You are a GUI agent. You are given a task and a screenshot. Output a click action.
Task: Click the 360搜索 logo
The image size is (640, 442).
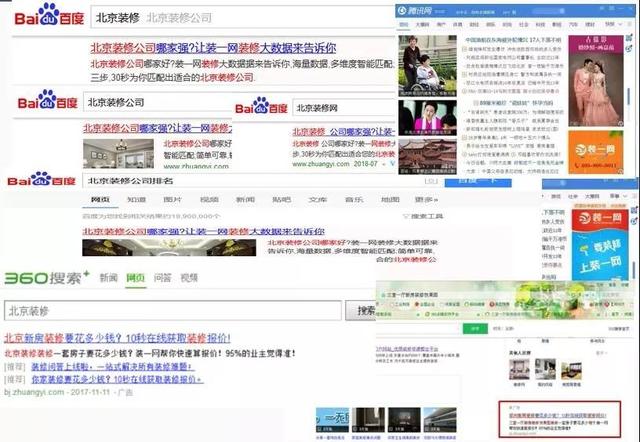47,278
